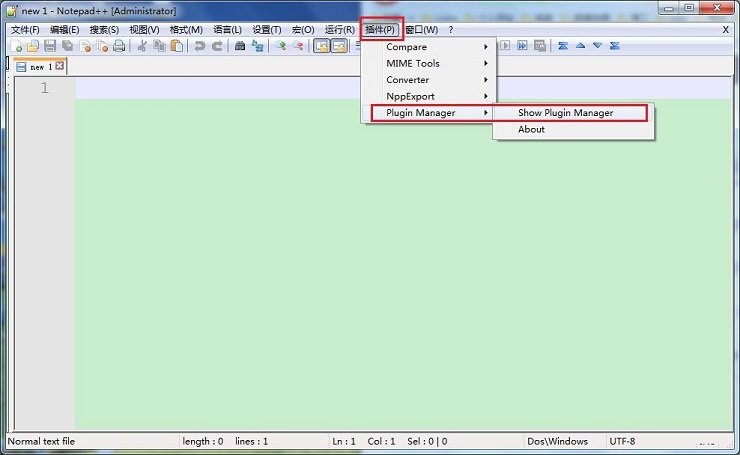Click the Zoom Out magnifier icon
The height and width of the screenshot is (455, 740).
(298, 46)
